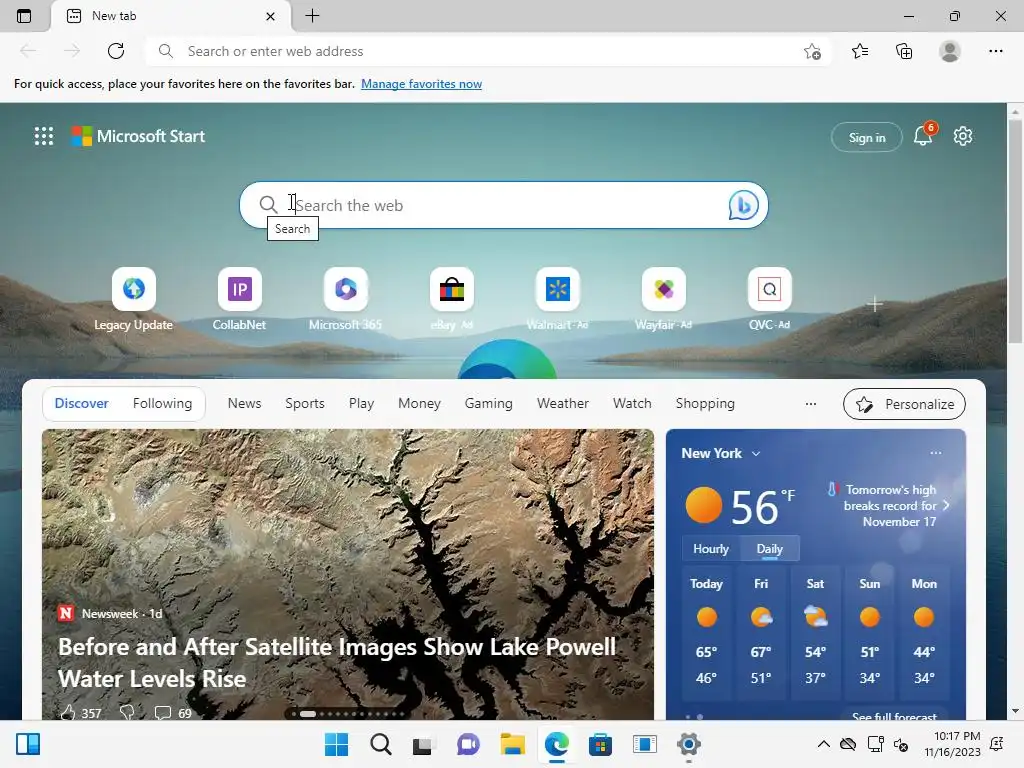The height and width of the screenshot is (768, 1024).
Task: Refresh the current page
Action: [116, 51]
